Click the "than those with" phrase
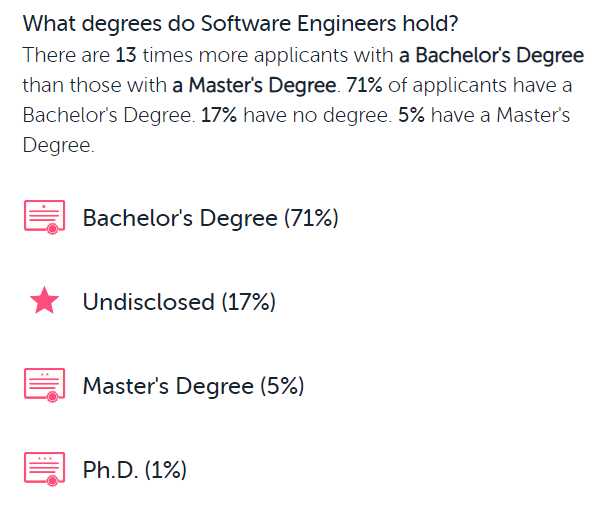Image resolution: width=593 pixels, height=506 pixels. (95, 85)
